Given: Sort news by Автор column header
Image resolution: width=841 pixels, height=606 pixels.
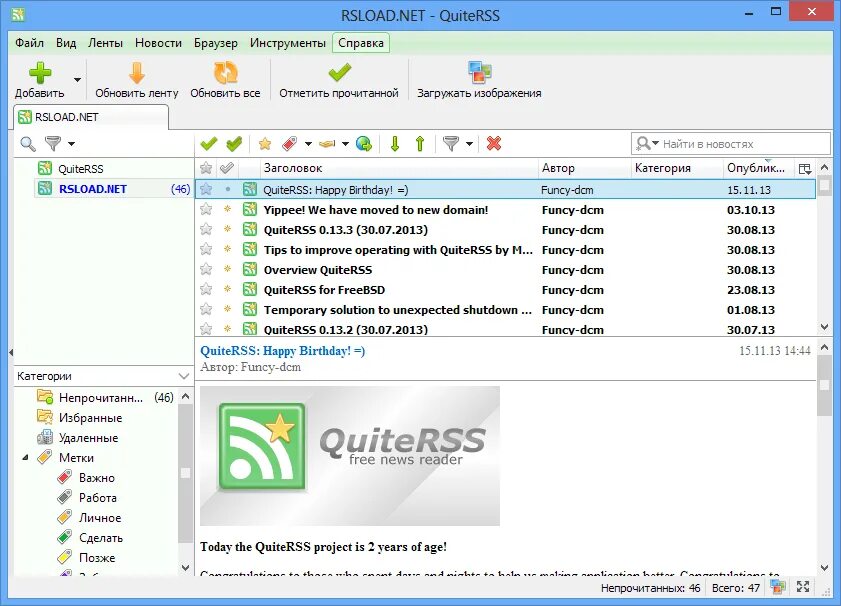Looking at the screenshot, I should [585, 168].
